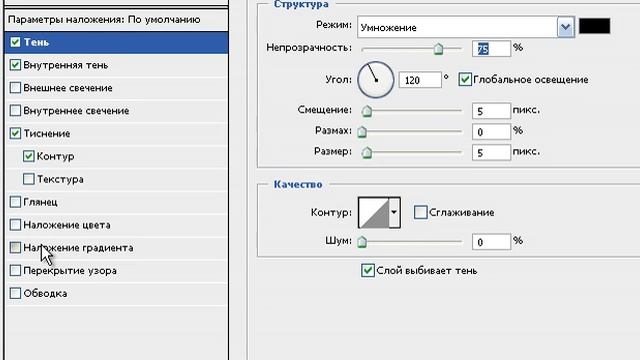Enable the Перекрытие узора checkbox

tap(15, 271)
